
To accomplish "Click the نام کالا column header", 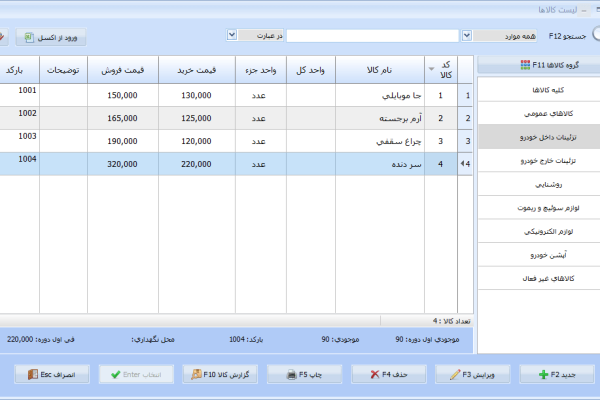I will (x=380, y=70).
